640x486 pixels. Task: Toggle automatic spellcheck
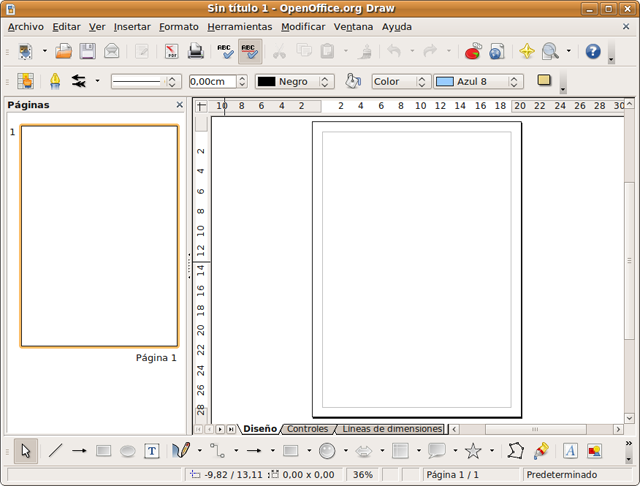[250, 51]
